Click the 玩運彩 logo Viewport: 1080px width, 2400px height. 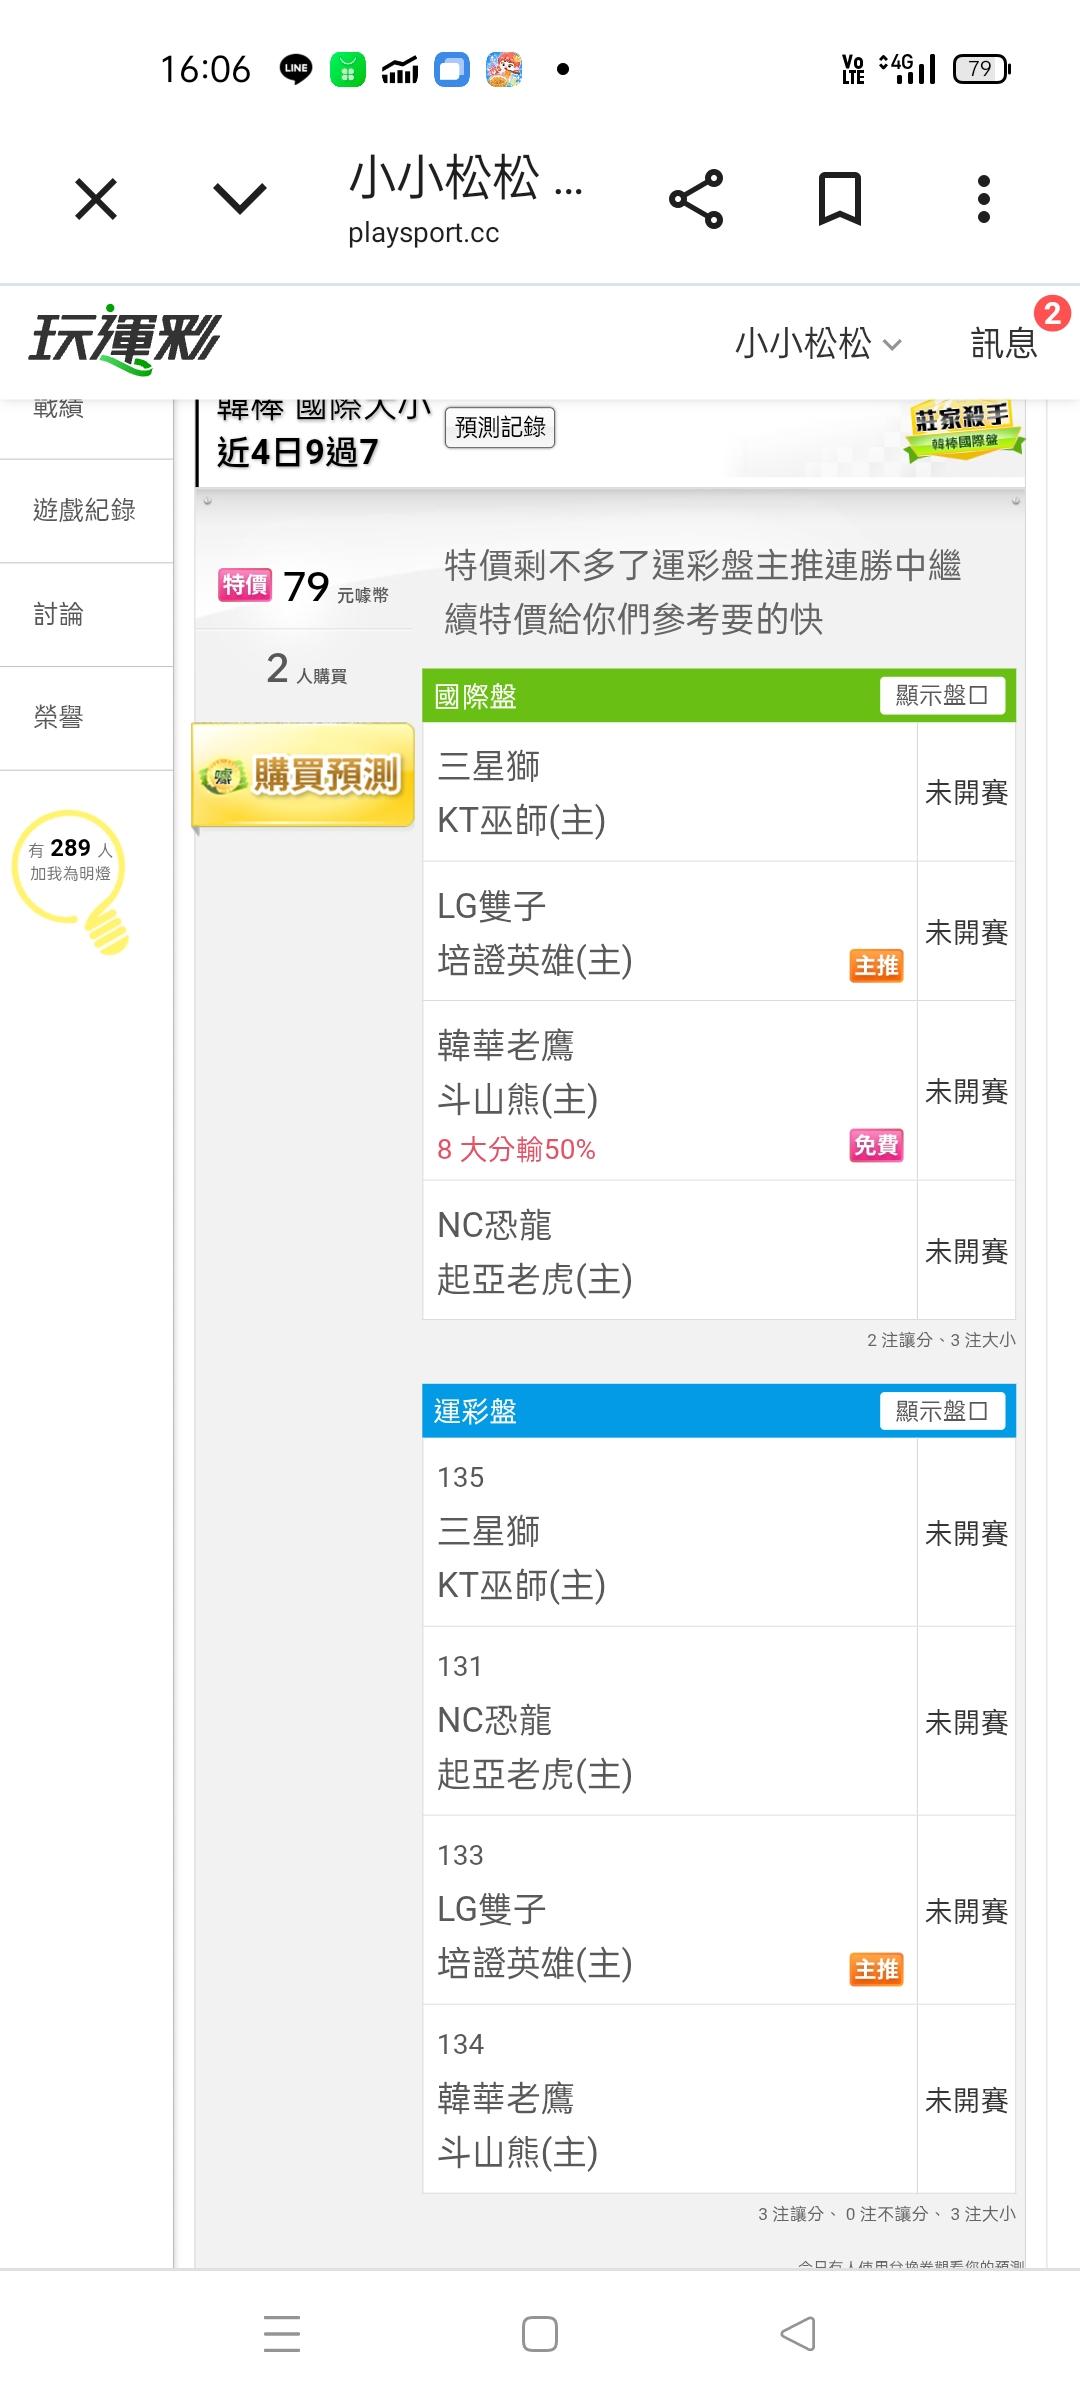[124, 340]
